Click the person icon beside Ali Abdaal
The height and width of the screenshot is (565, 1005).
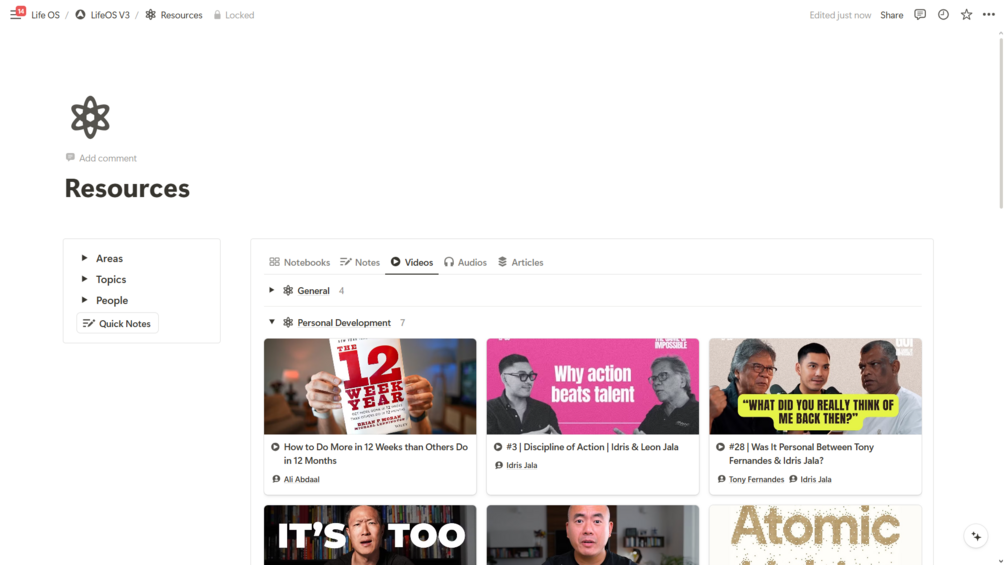pos(276,479)
